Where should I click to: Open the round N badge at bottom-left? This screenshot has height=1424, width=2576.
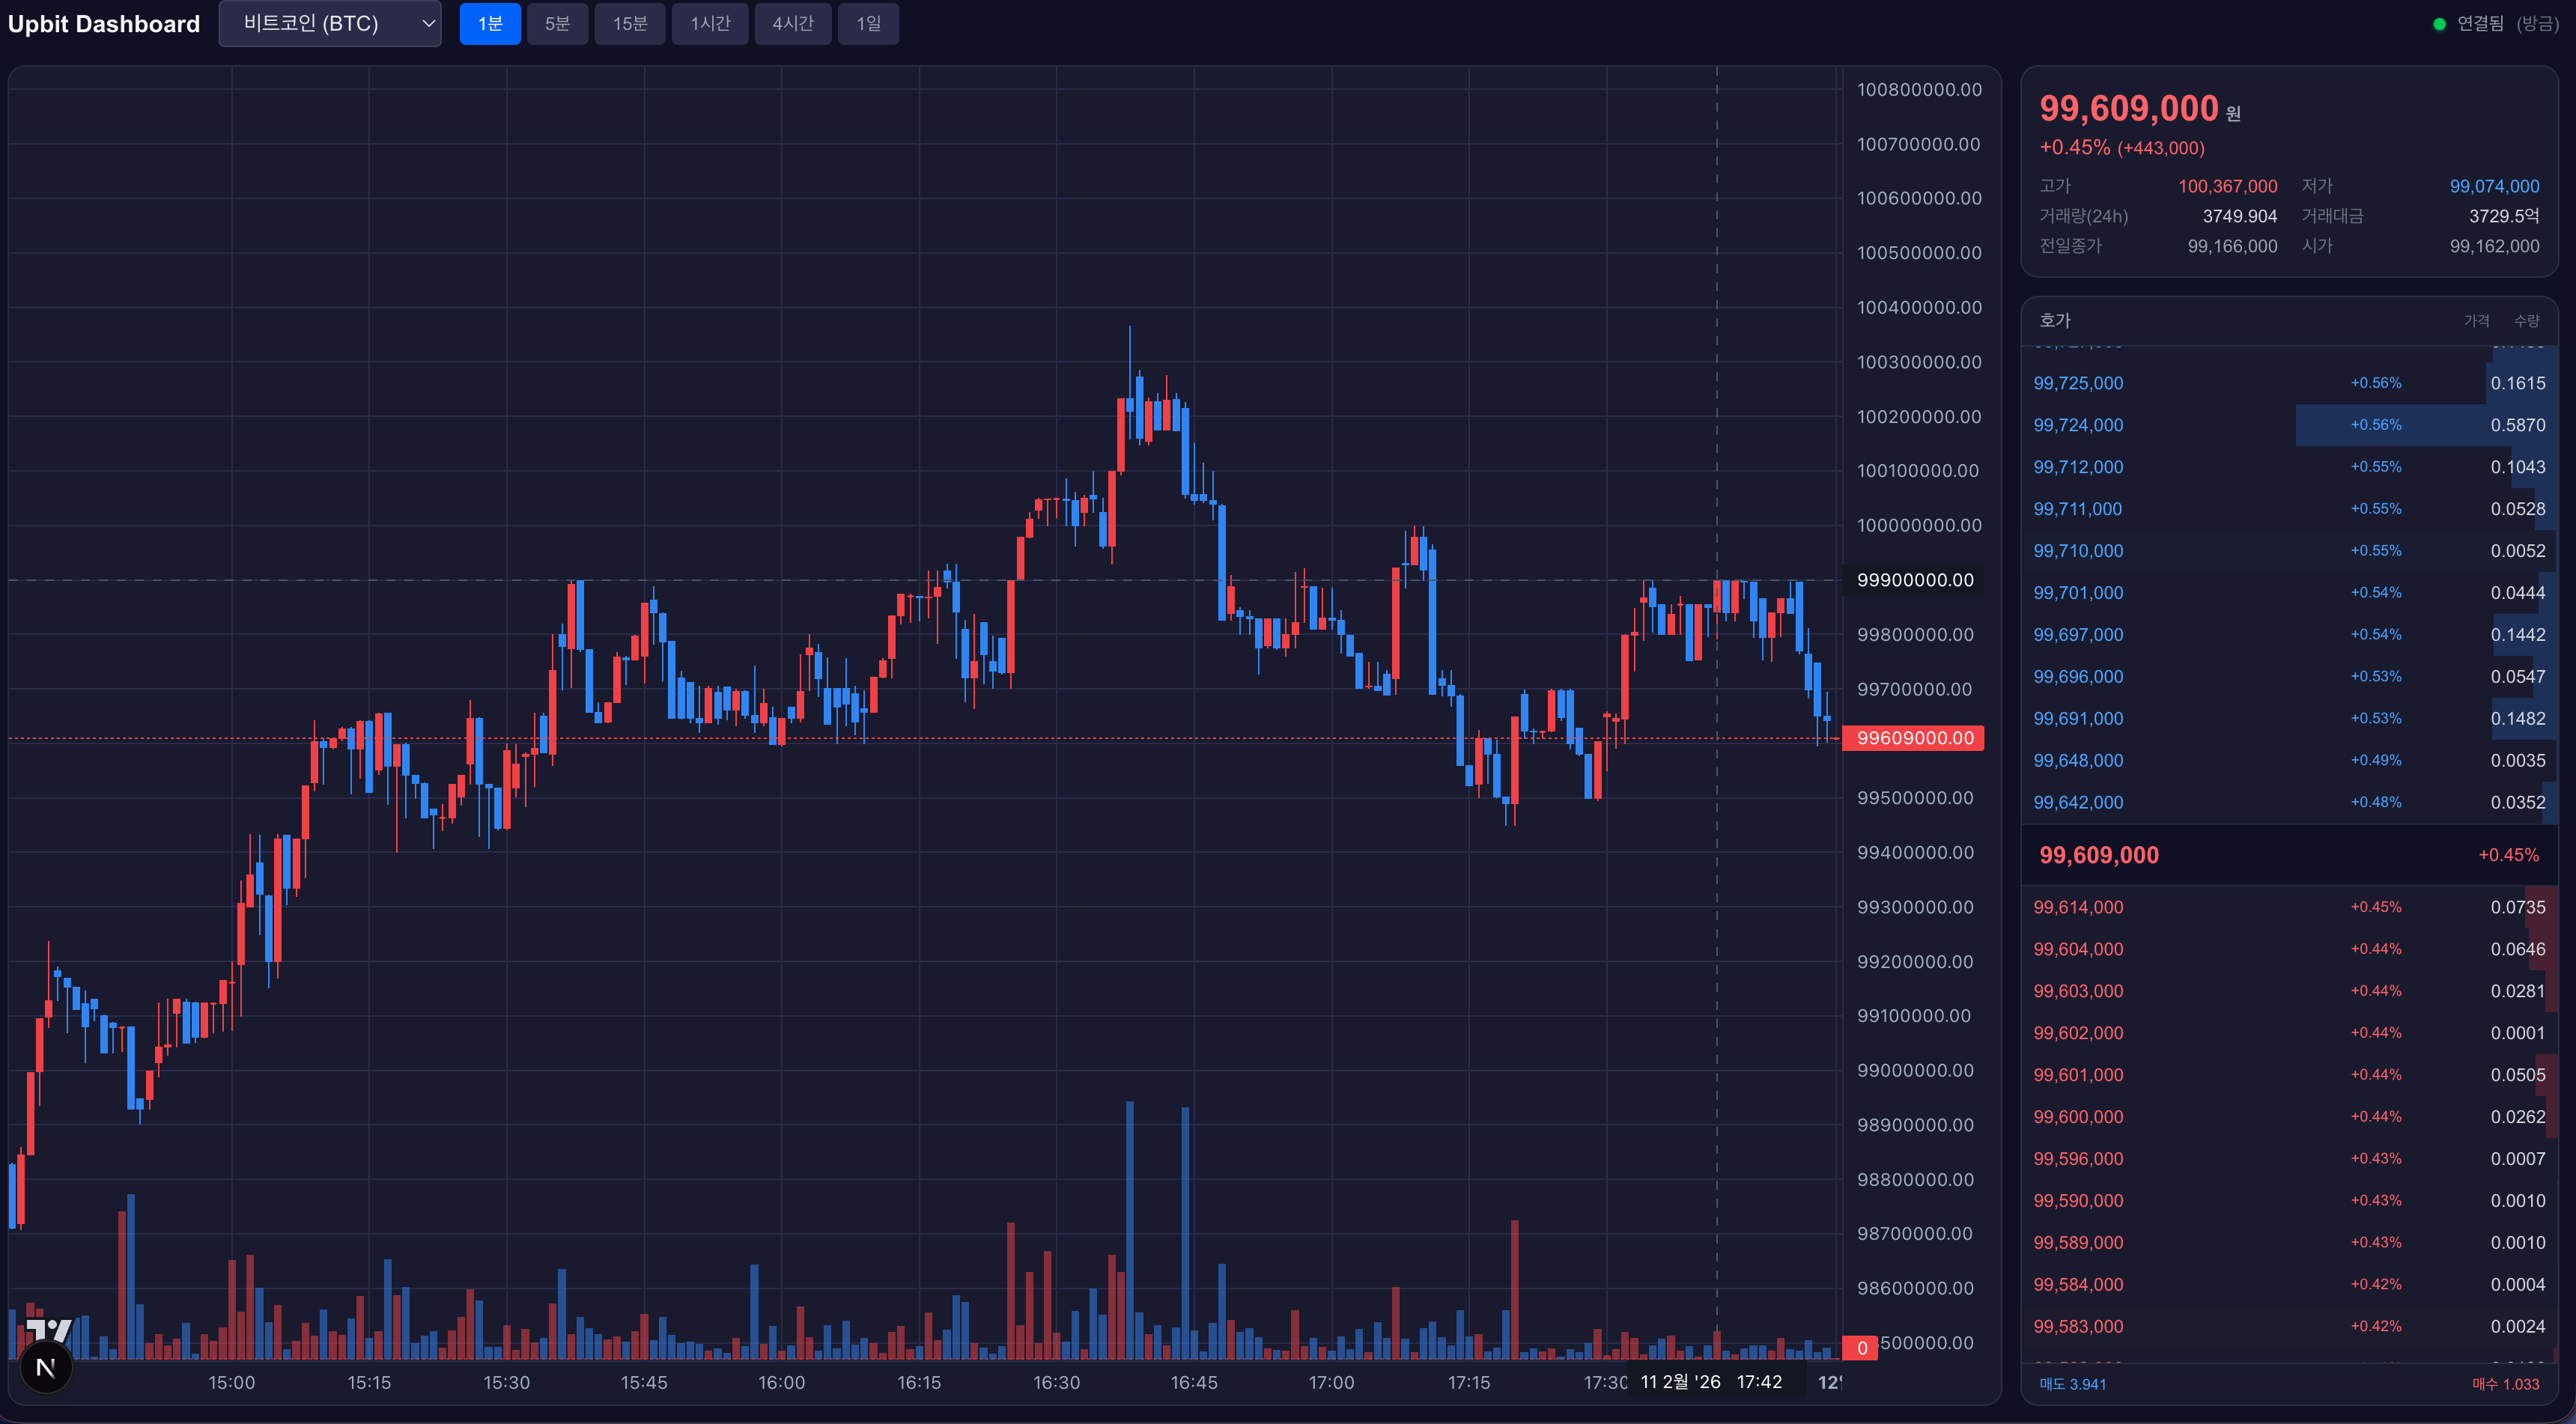(x=46, y=1367)
